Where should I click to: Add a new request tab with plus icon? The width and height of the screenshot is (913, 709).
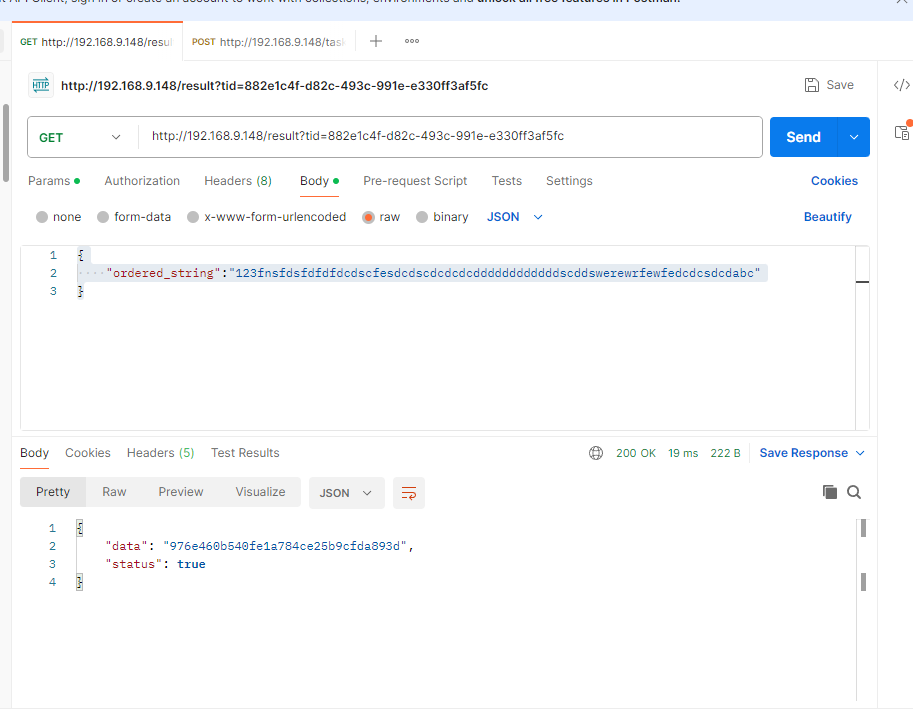(x=376, y=41)
